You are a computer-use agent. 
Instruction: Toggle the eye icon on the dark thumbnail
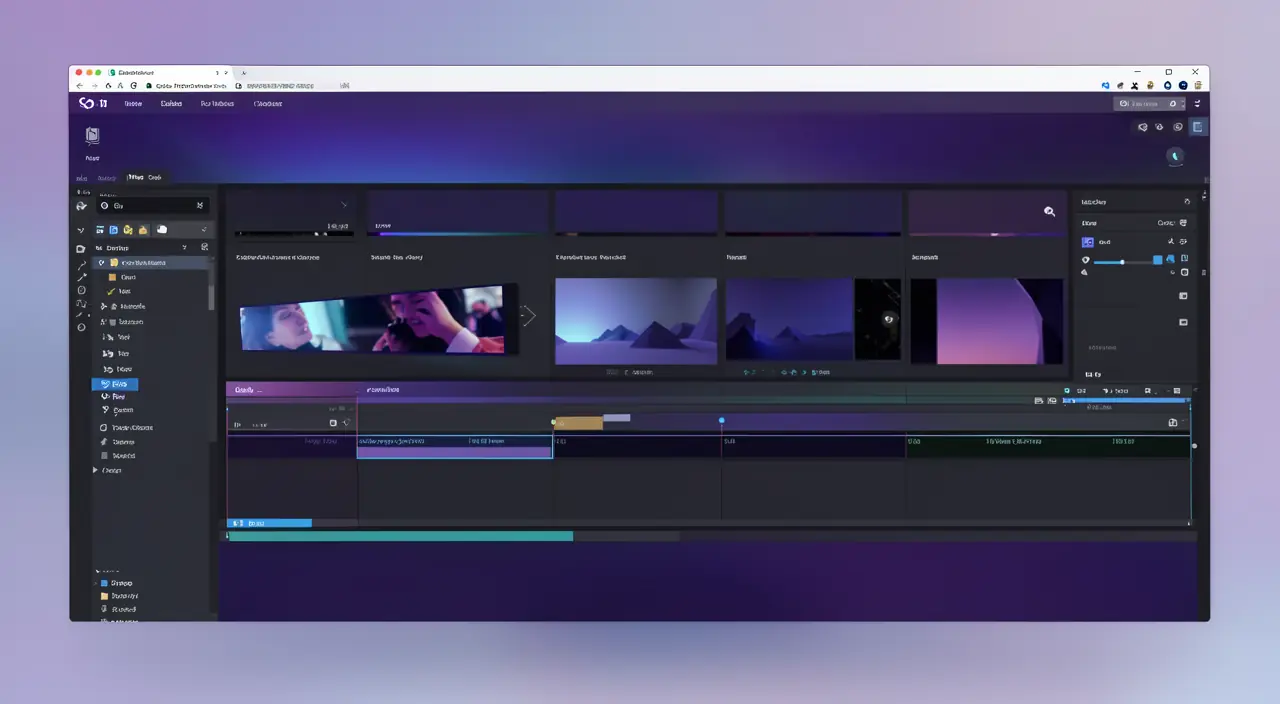(888, 319)
